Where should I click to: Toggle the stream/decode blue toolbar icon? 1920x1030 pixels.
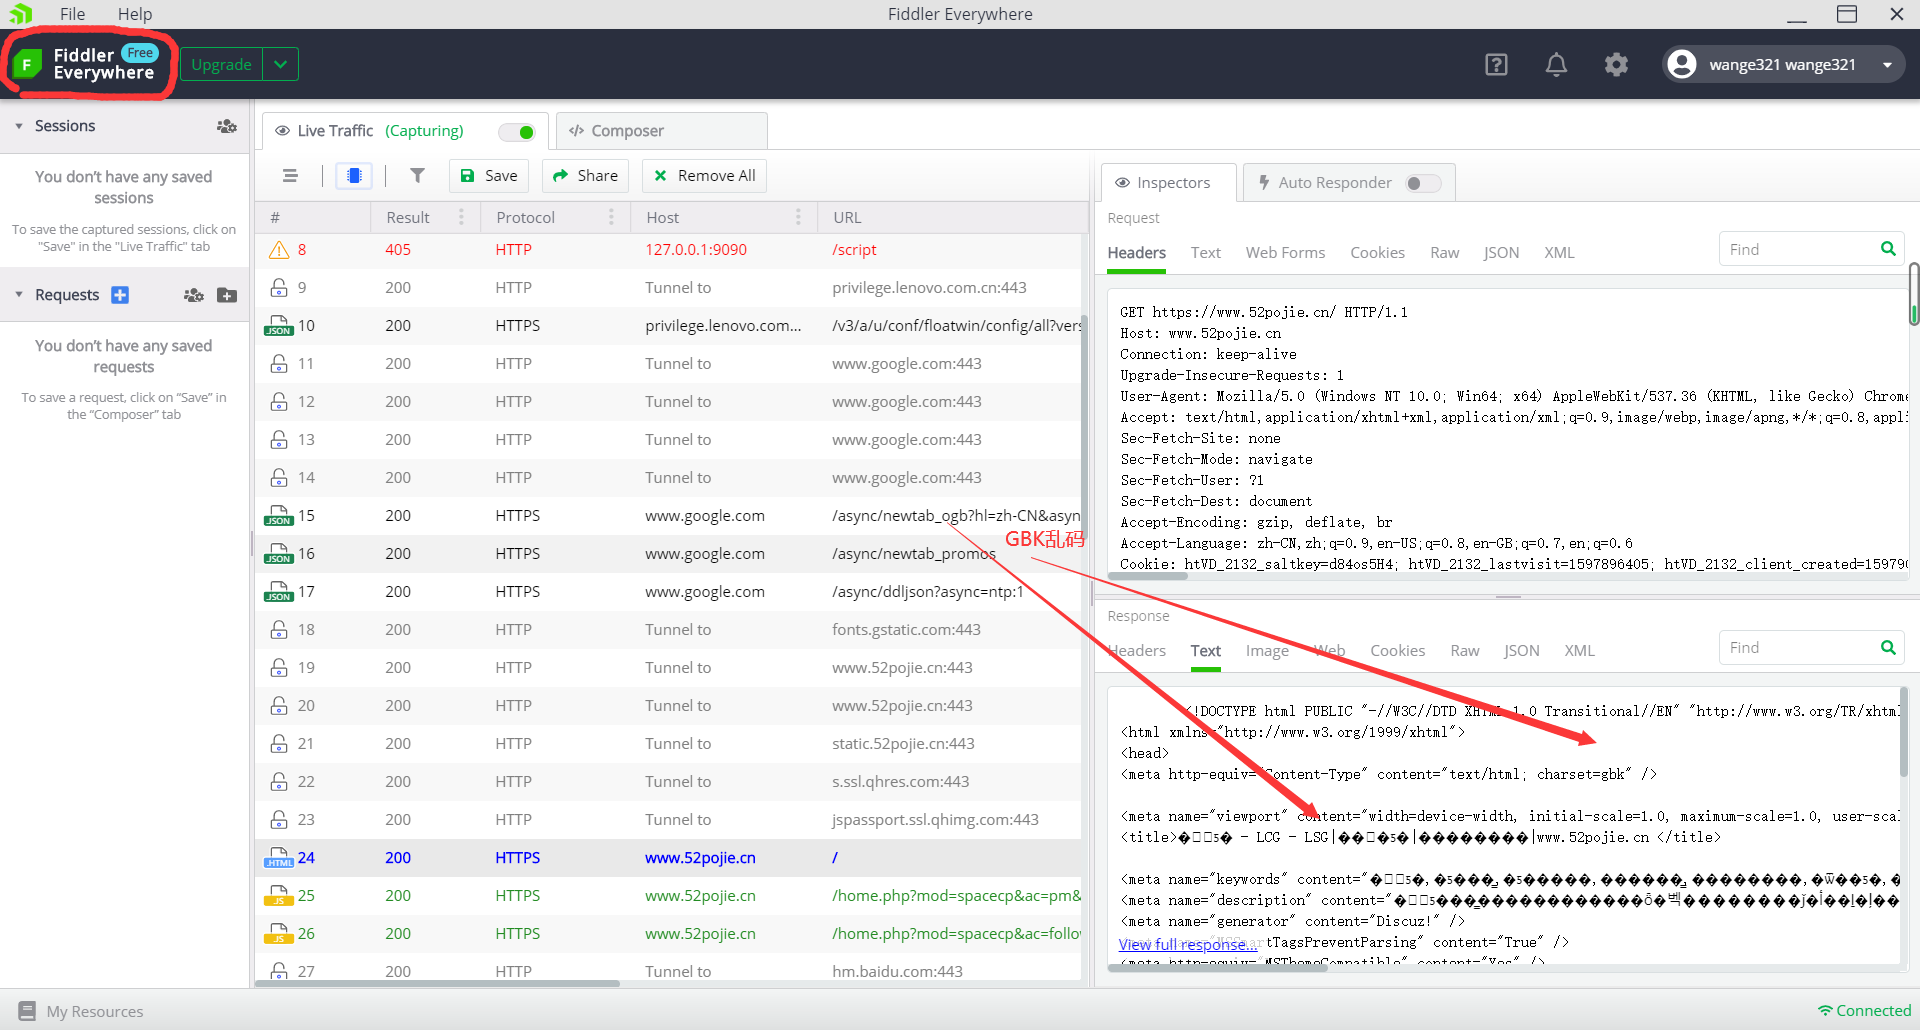(354, 176)
